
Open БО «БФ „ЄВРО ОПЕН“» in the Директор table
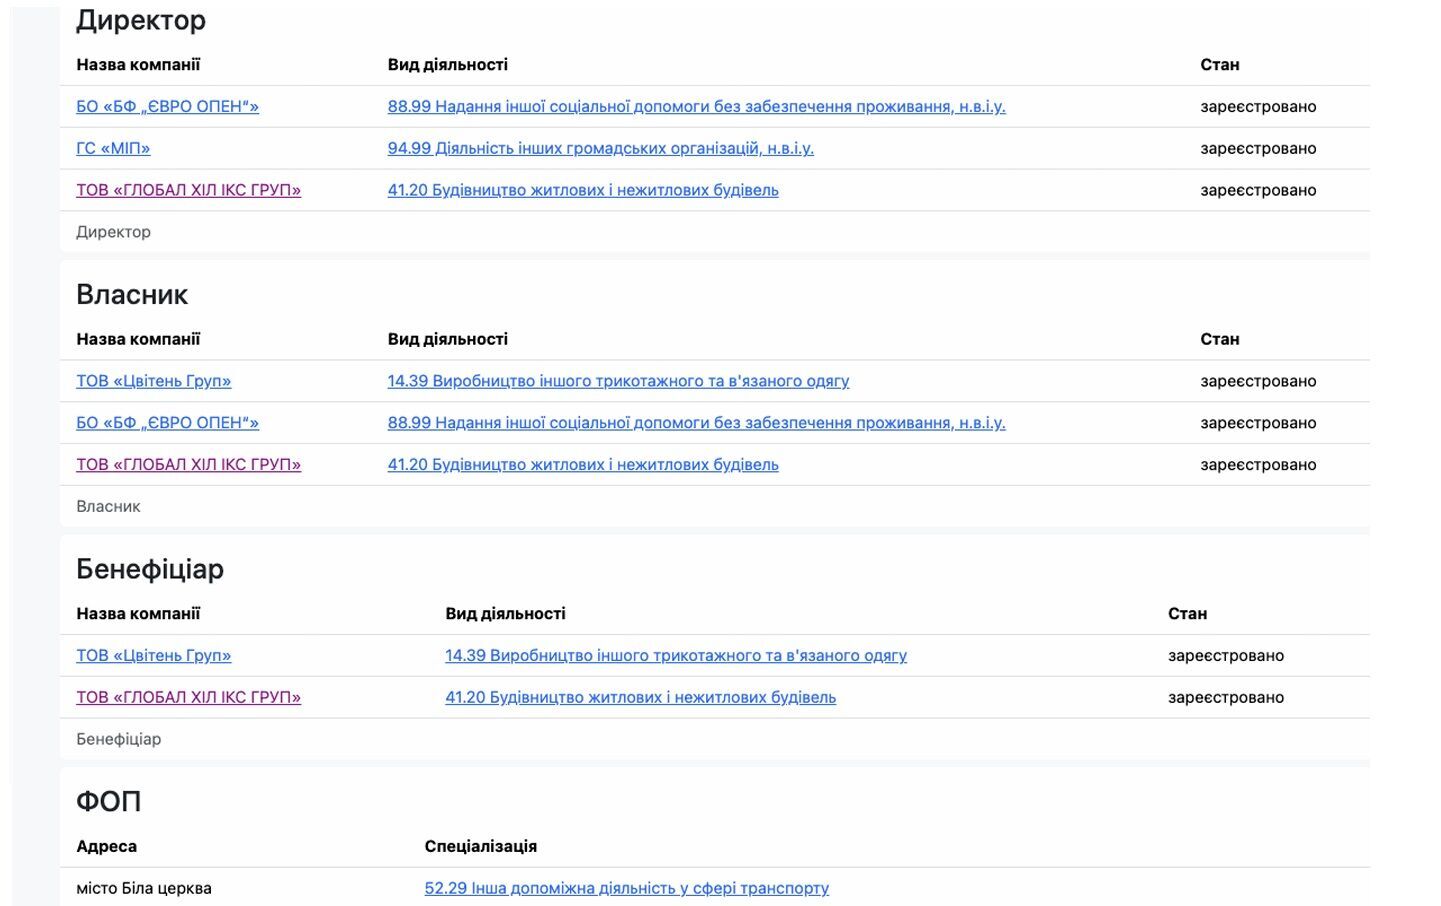coord(167,107)
